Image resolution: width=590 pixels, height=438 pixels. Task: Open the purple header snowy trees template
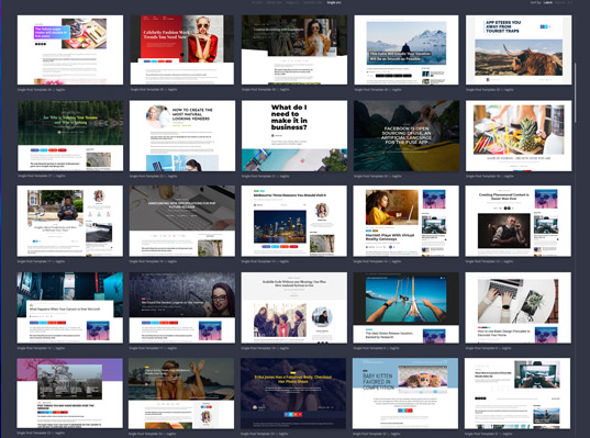coord(70,393)
